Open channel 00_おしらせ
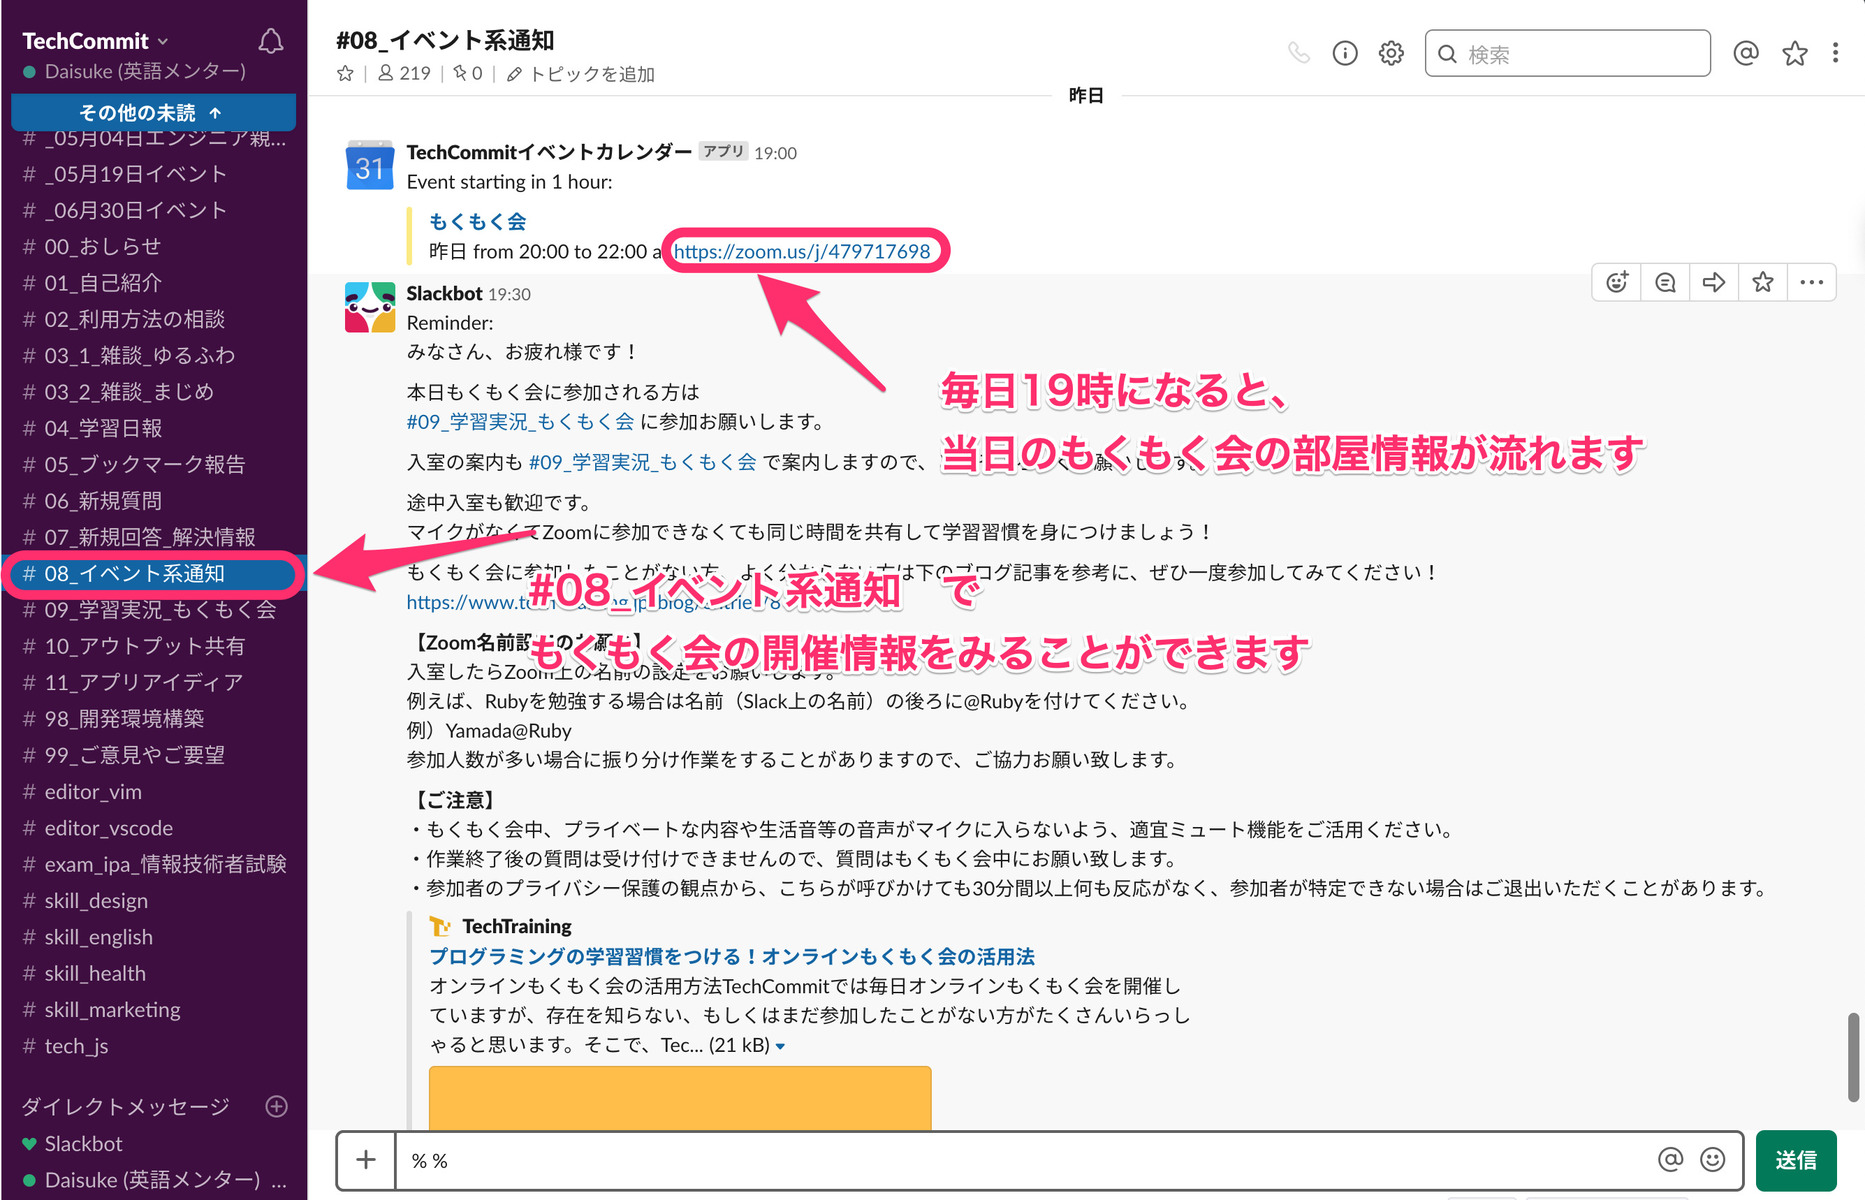 pos(153,247)
